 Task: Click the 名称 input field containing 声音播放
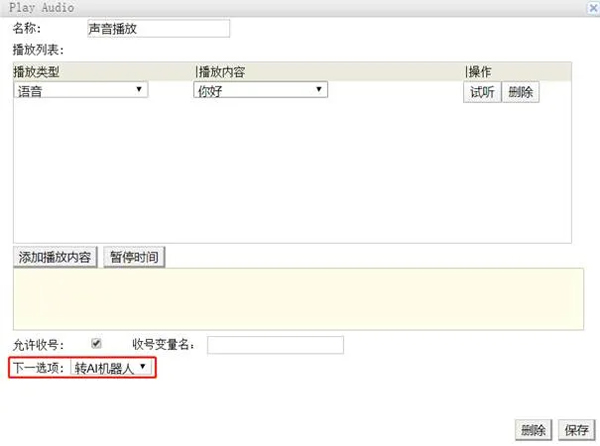159,29
